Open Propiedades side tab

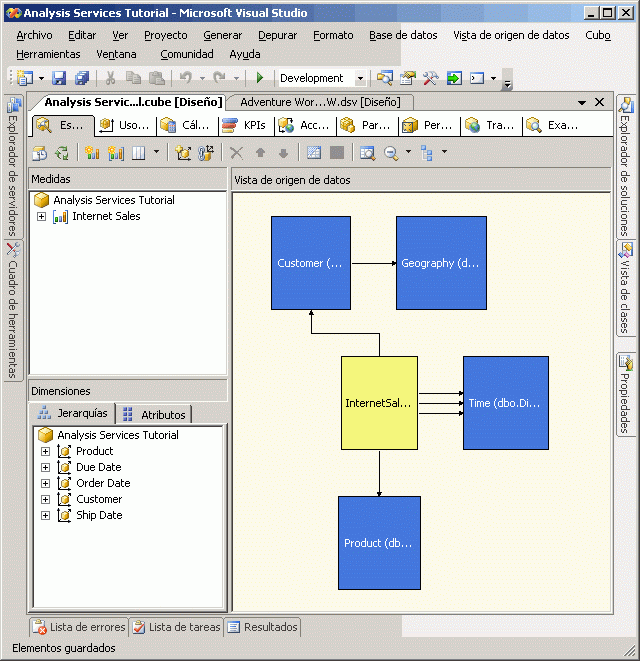point(626,395)
